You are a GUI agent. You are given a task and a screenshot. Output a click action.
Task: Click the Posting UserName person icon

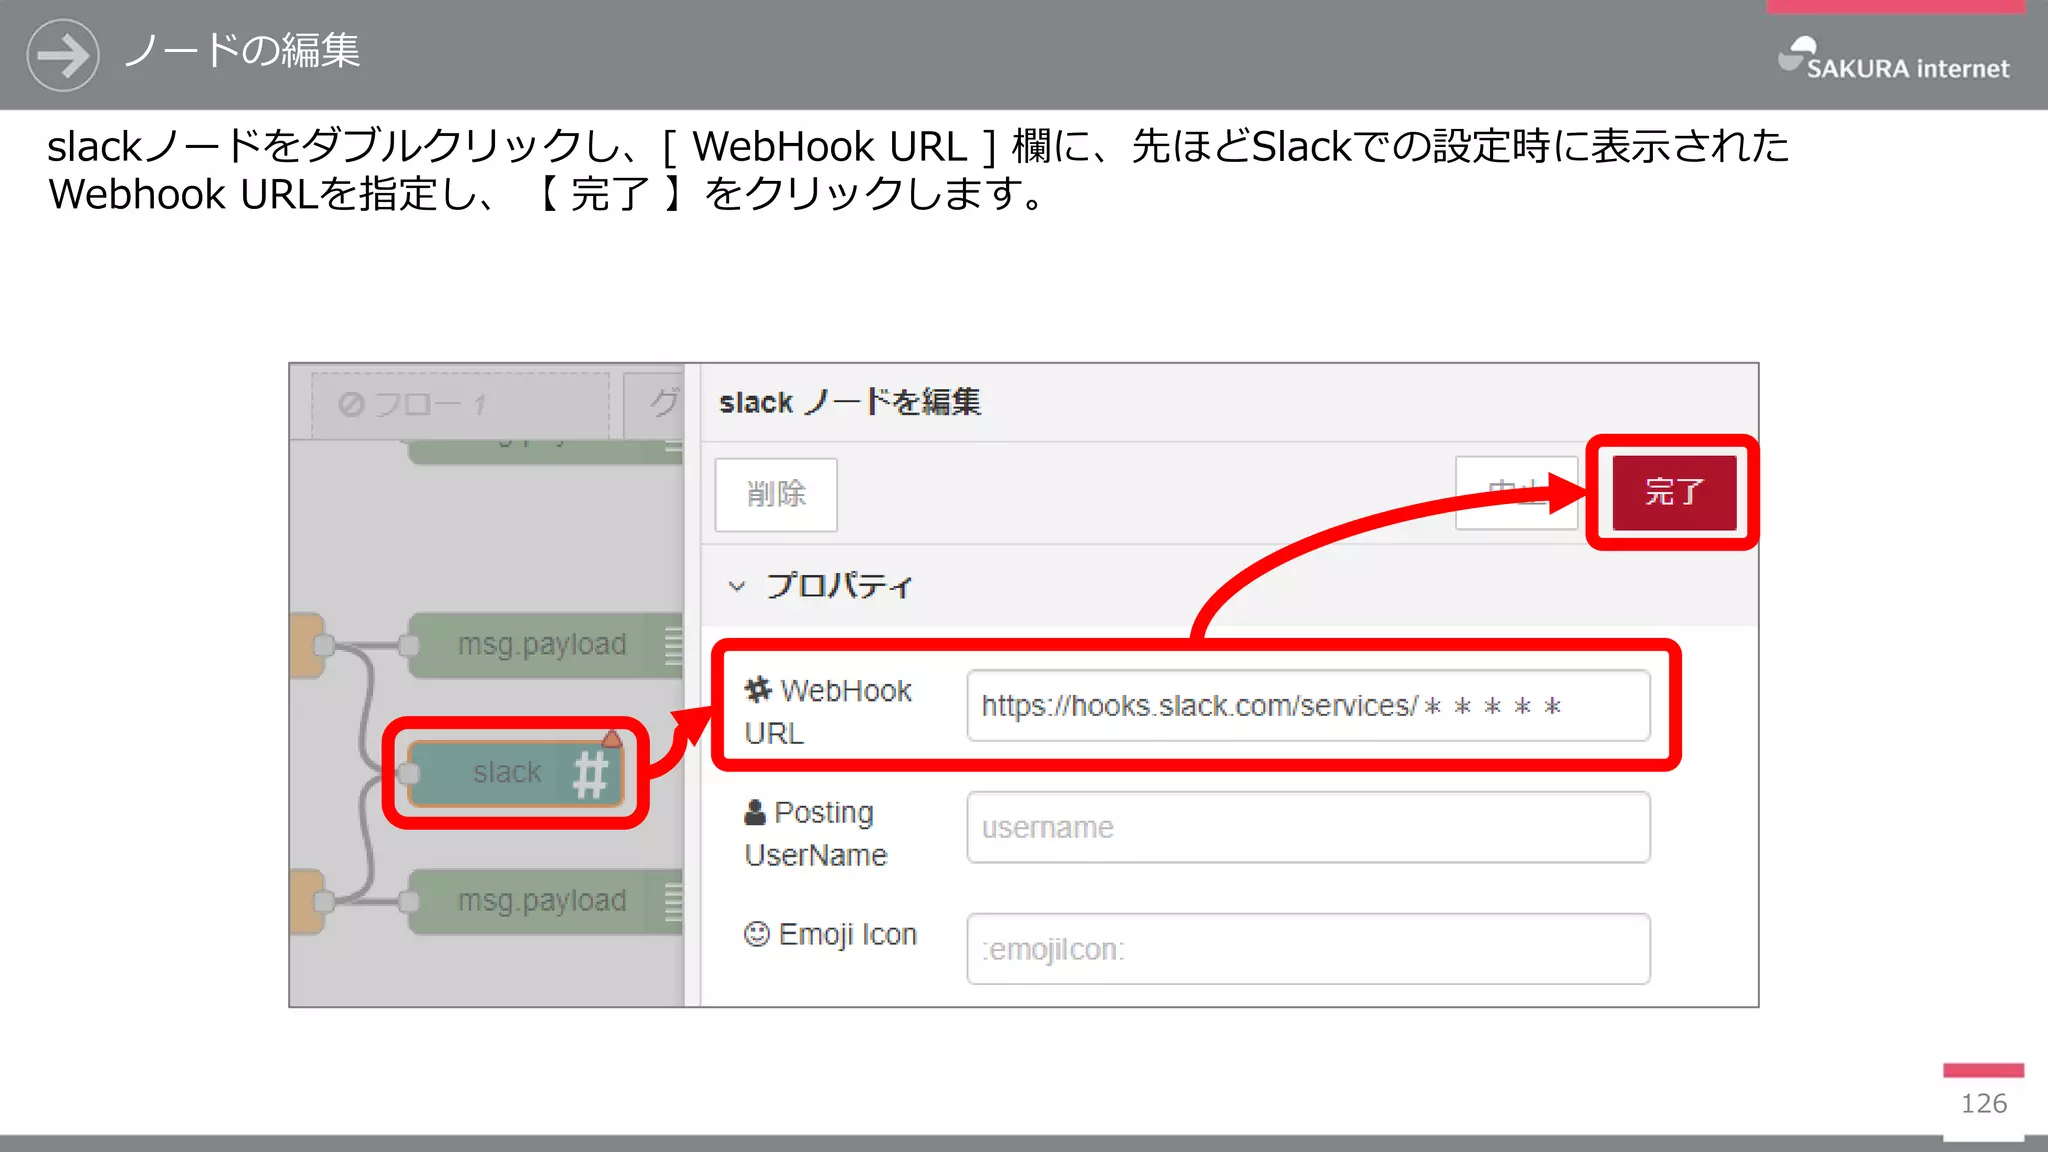click(755, 812)
